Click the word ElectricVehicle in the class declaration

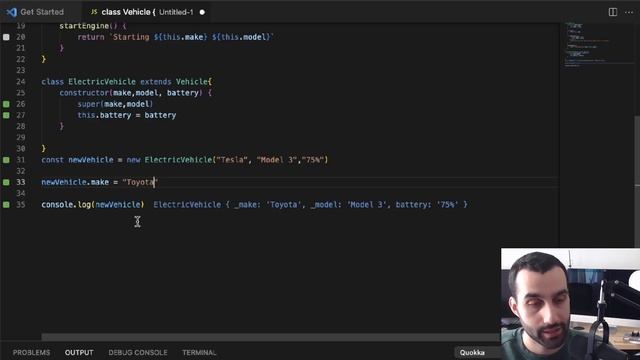point(102,82)
